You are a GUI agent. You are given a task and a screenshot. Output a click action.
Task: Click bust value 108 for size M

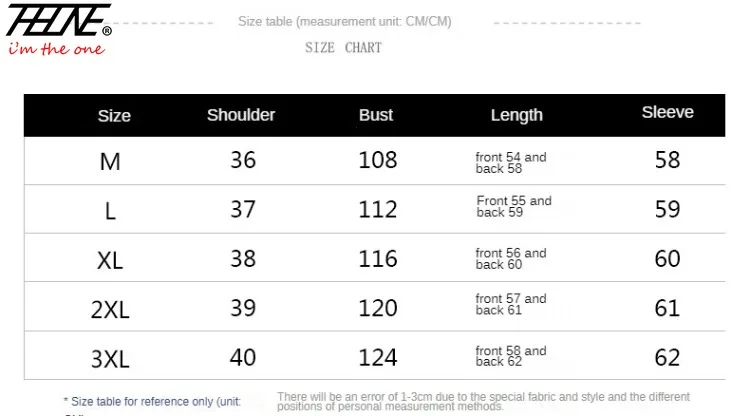pyautogui.click(x=378, y=160)
